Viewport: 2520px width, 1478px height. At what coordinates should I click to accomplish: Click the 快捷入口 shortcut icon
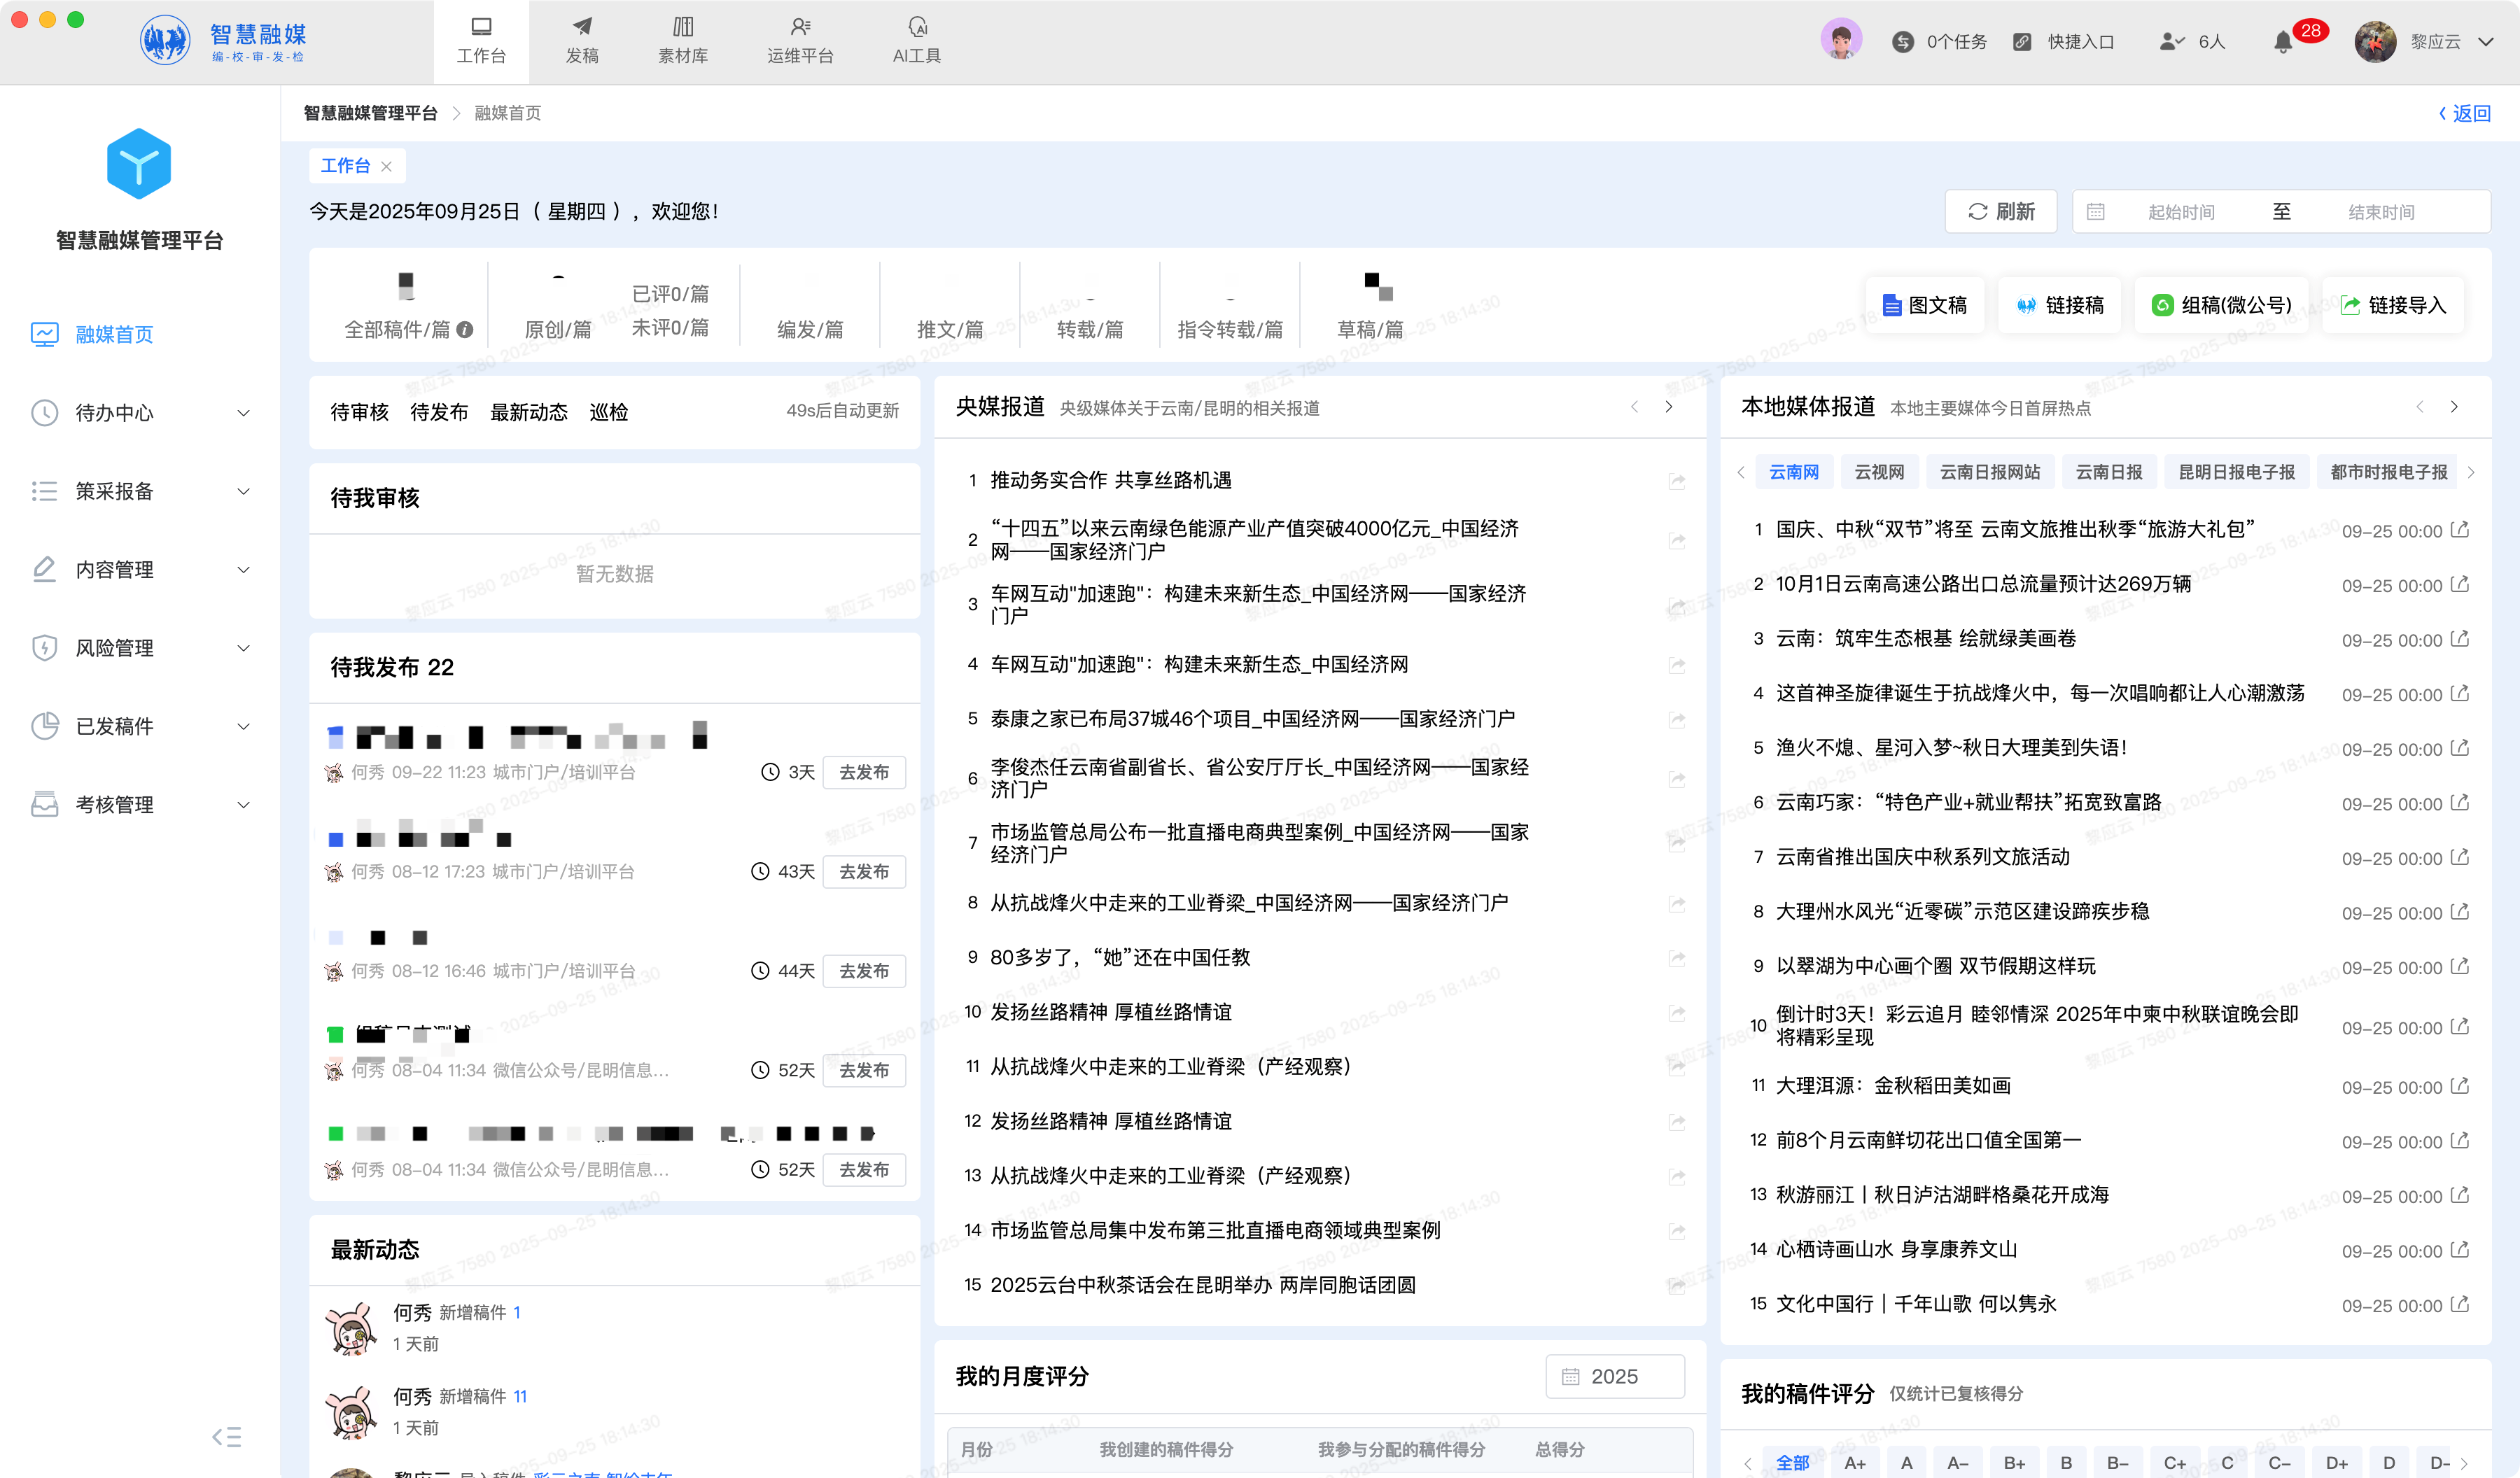point(2022,42)
